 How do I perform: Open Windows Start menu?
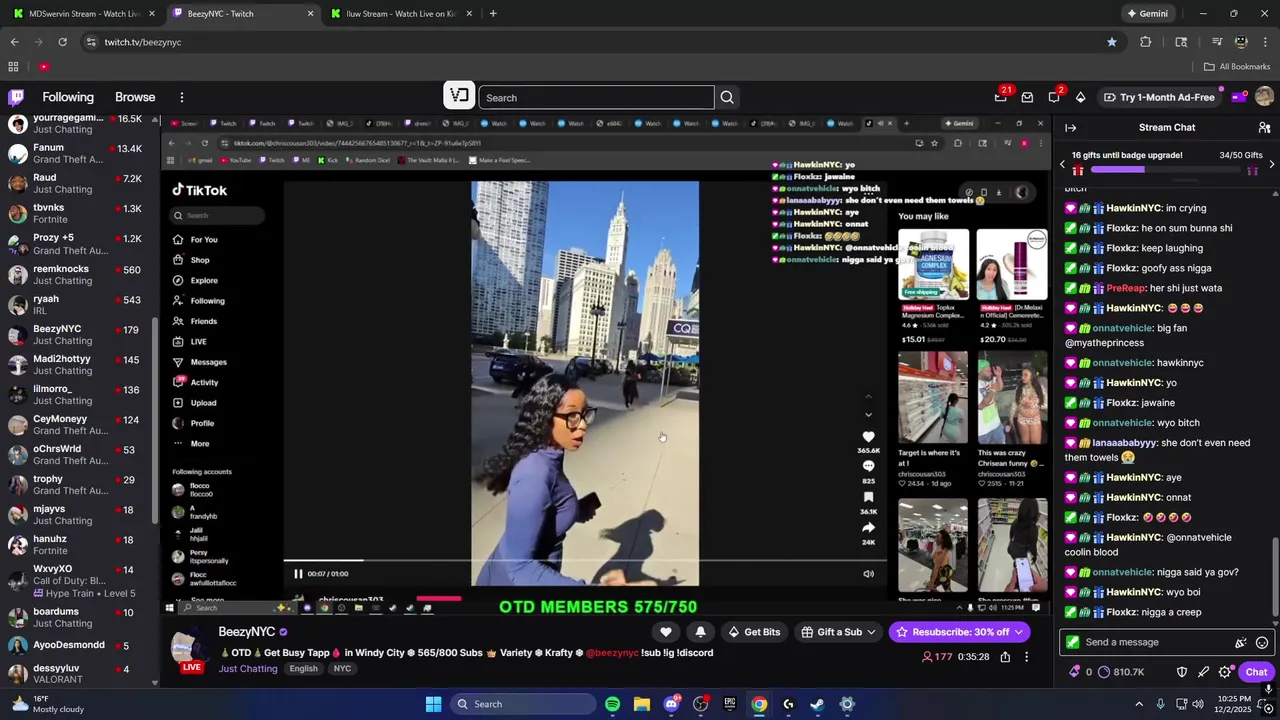point(433,704)
